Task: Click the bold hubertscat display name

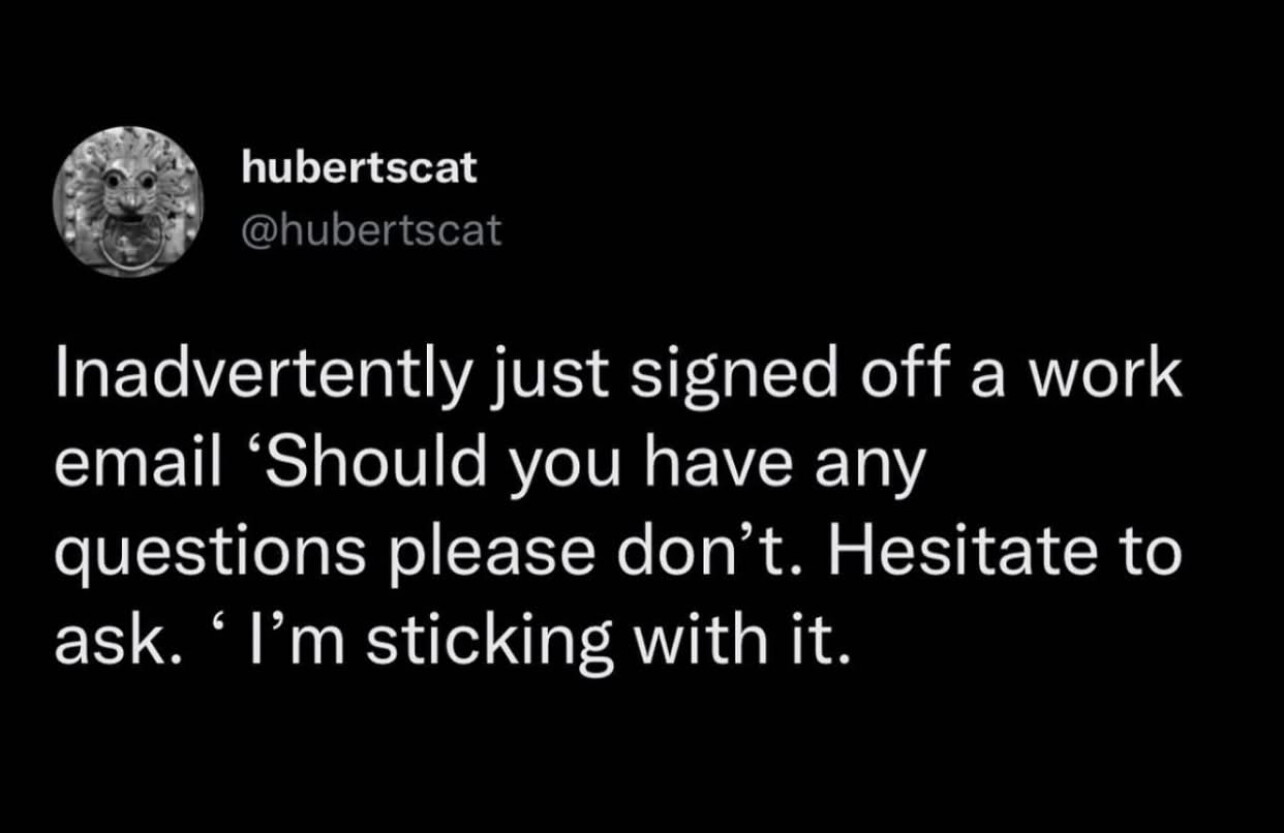Action: 360,169
